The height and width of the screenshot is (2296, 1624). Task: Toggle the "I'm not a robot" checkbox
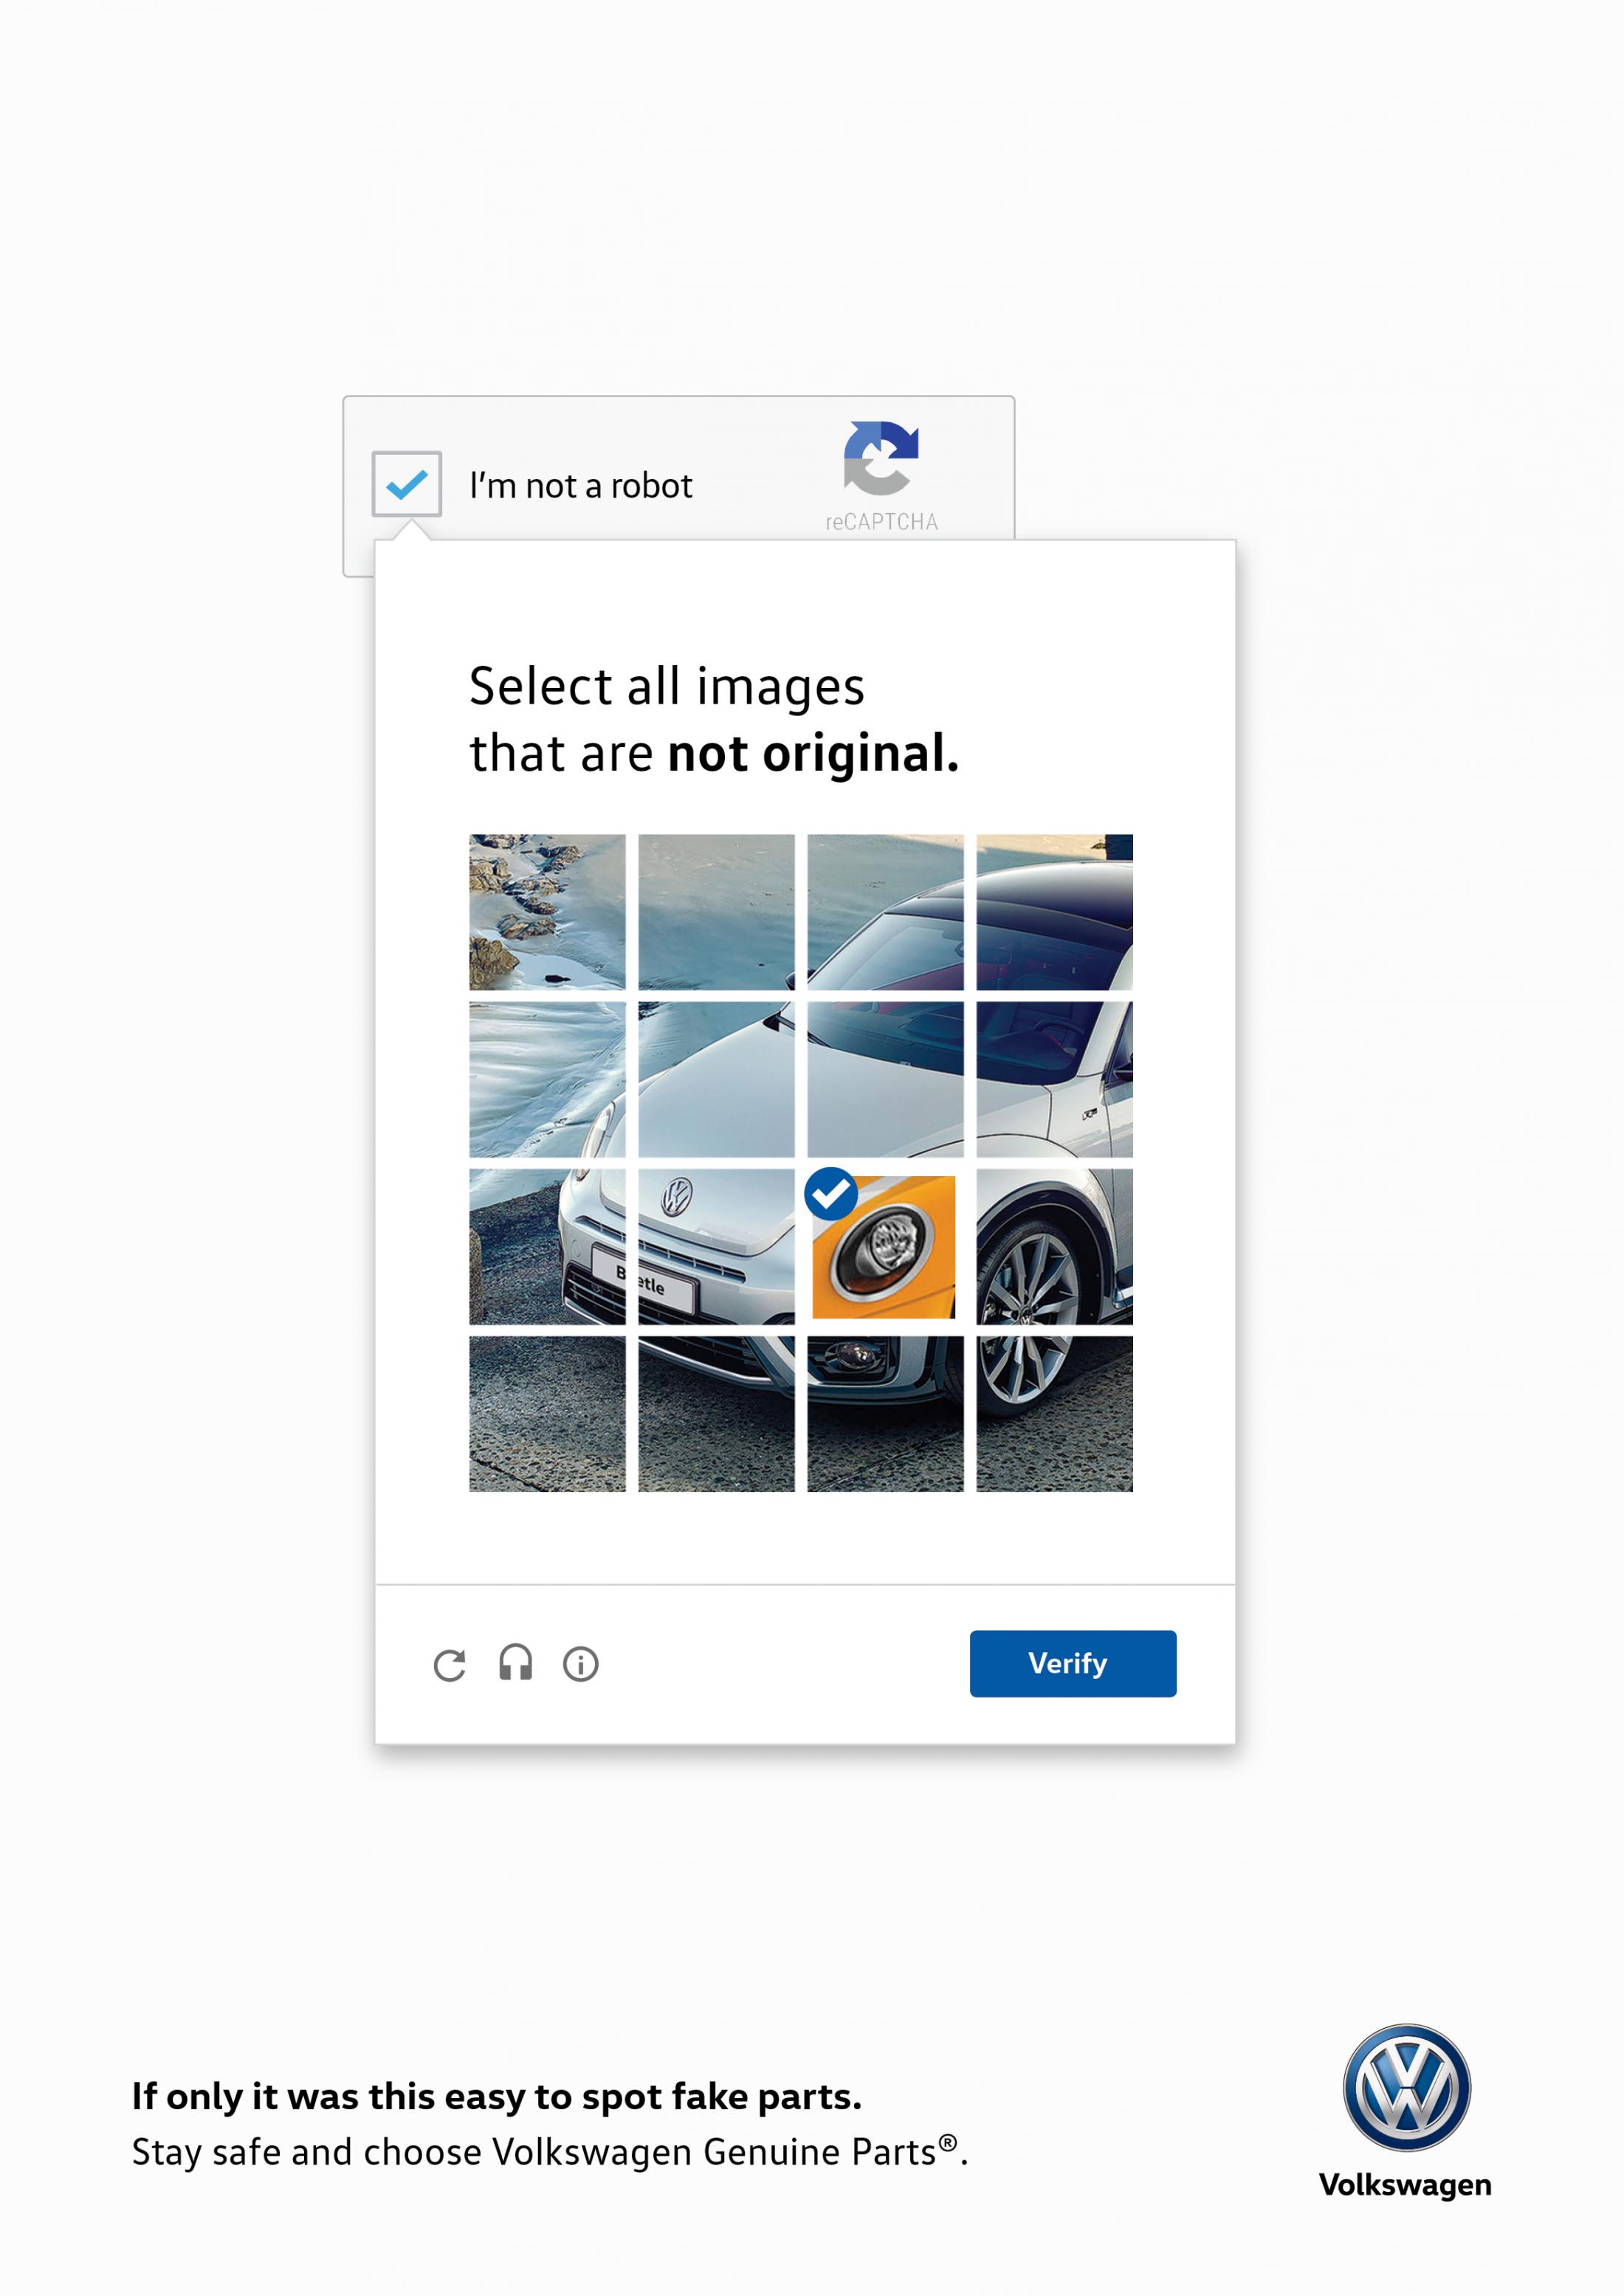point(406,484)
